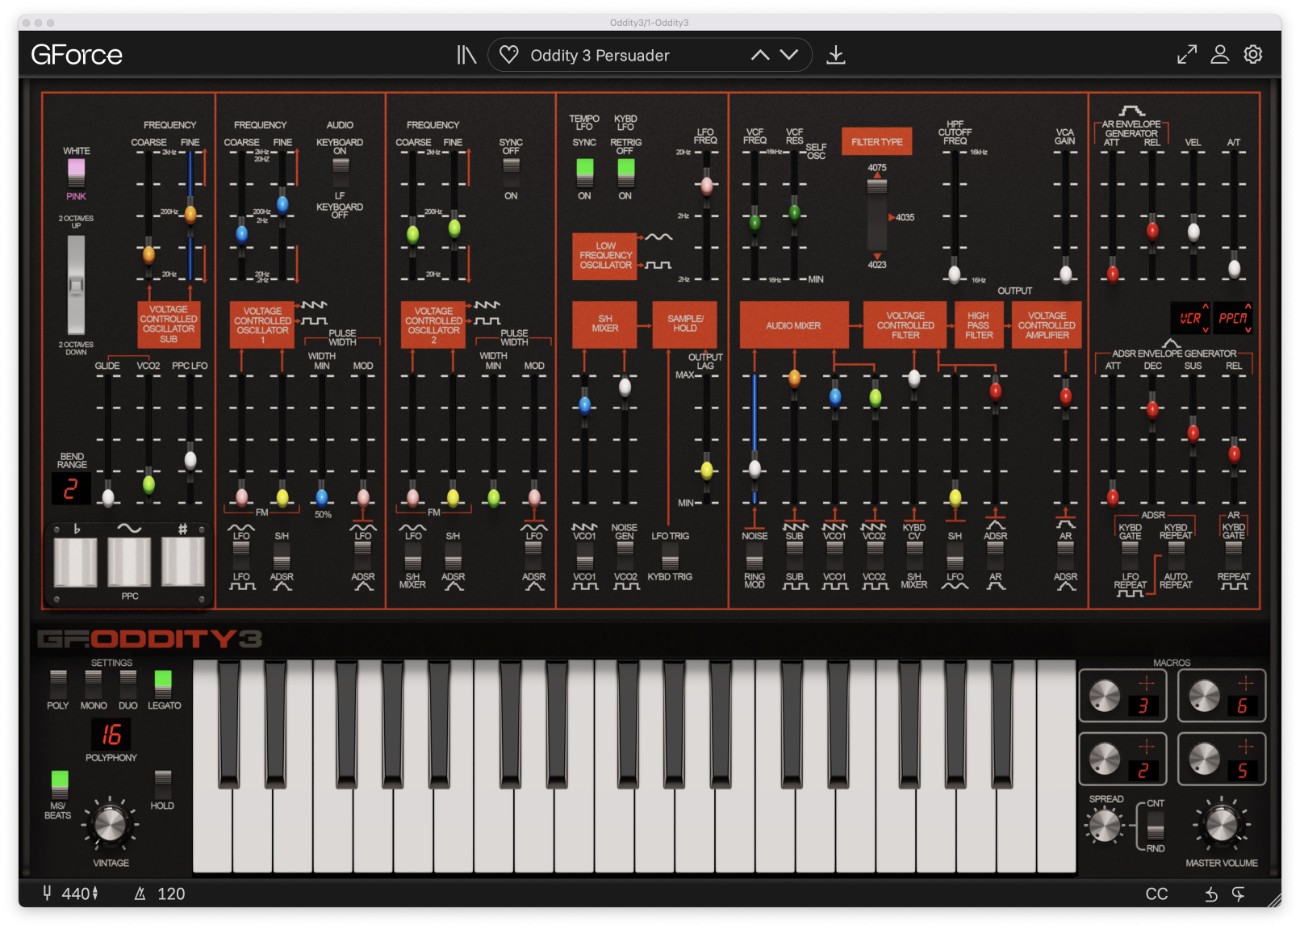Click the crosshair on macro 6
Viewport: 1300px width, 929px height.
[1245, 683]
